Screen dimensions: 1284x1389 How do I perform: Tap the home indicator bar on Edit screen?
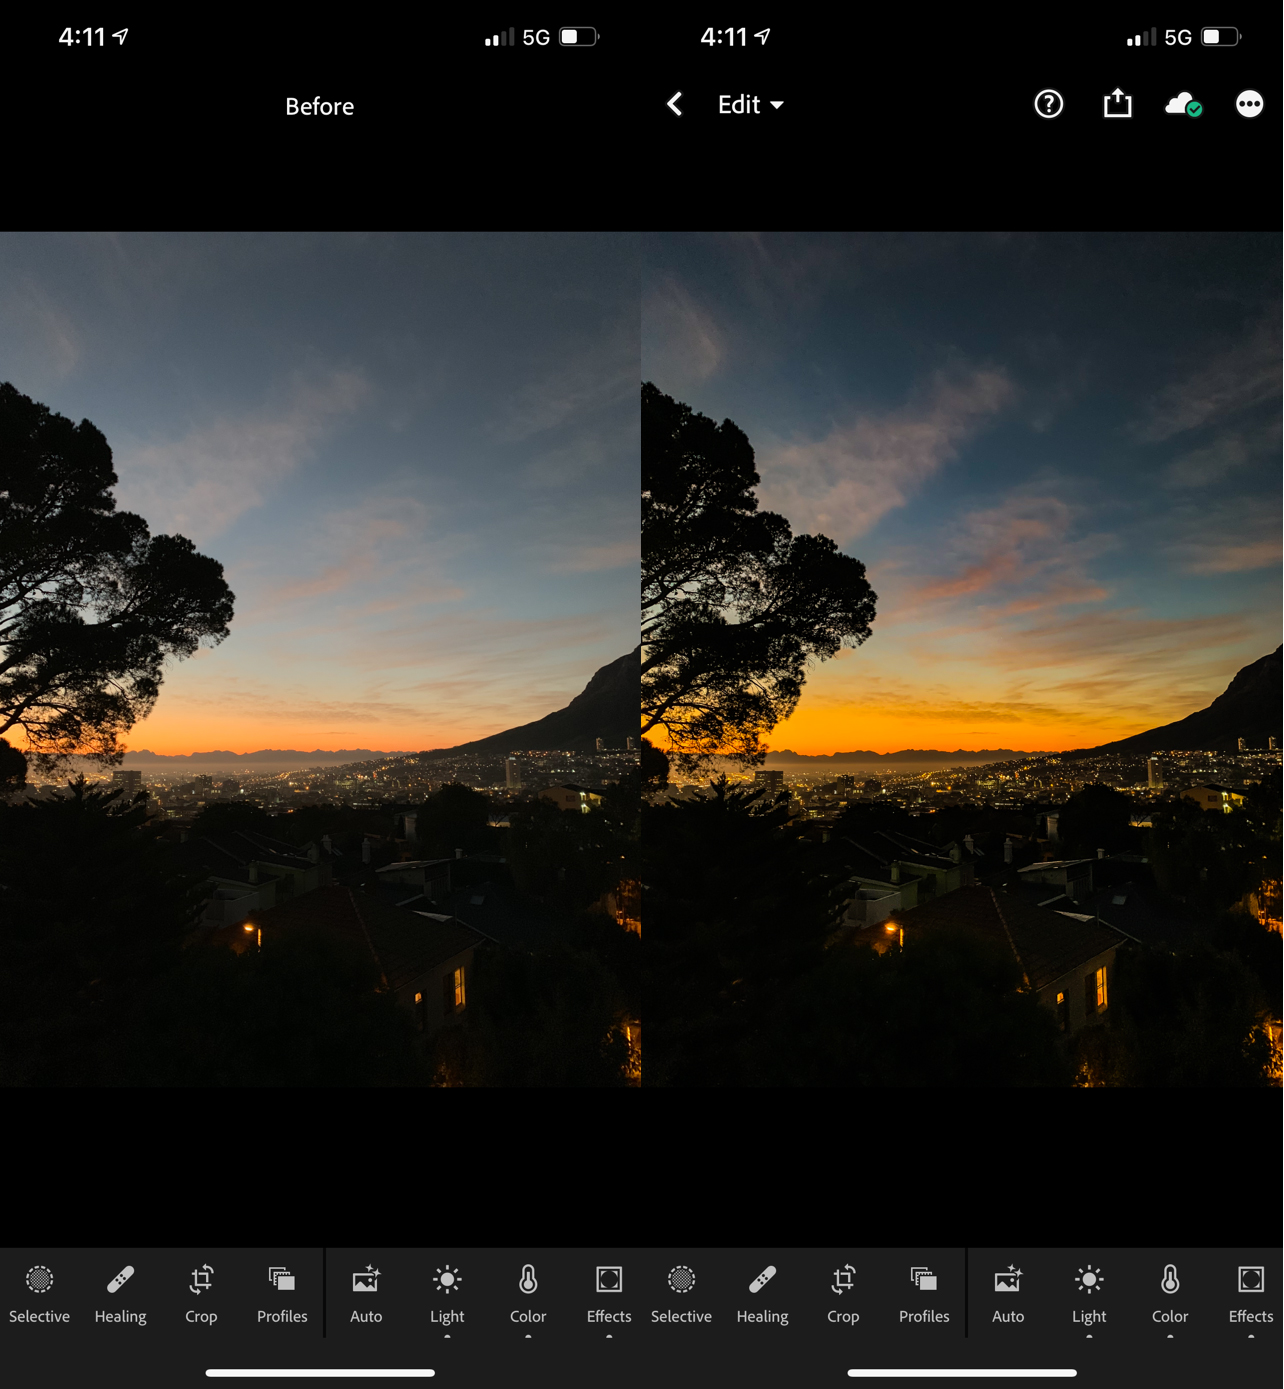[x=962, y=1373]
